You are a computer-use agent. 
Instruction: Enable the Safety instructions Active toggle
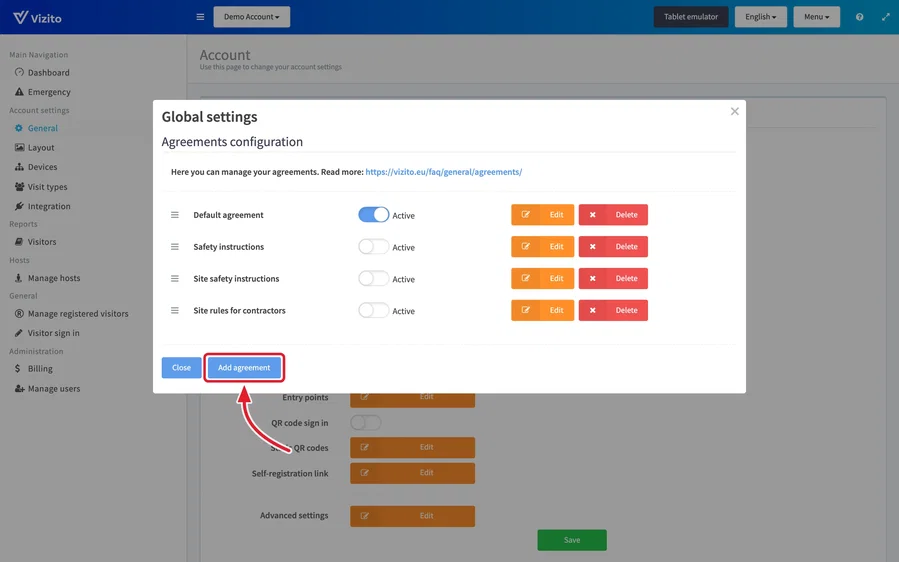(373, 247)
